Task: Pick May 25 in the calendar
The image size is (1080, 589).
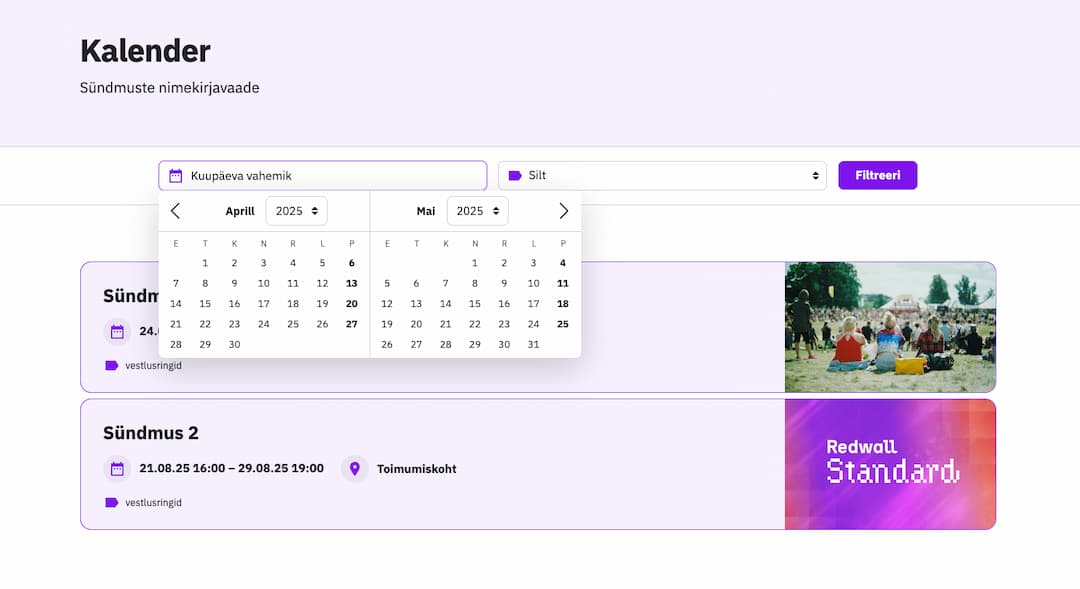Action: (x=563, y=324)
